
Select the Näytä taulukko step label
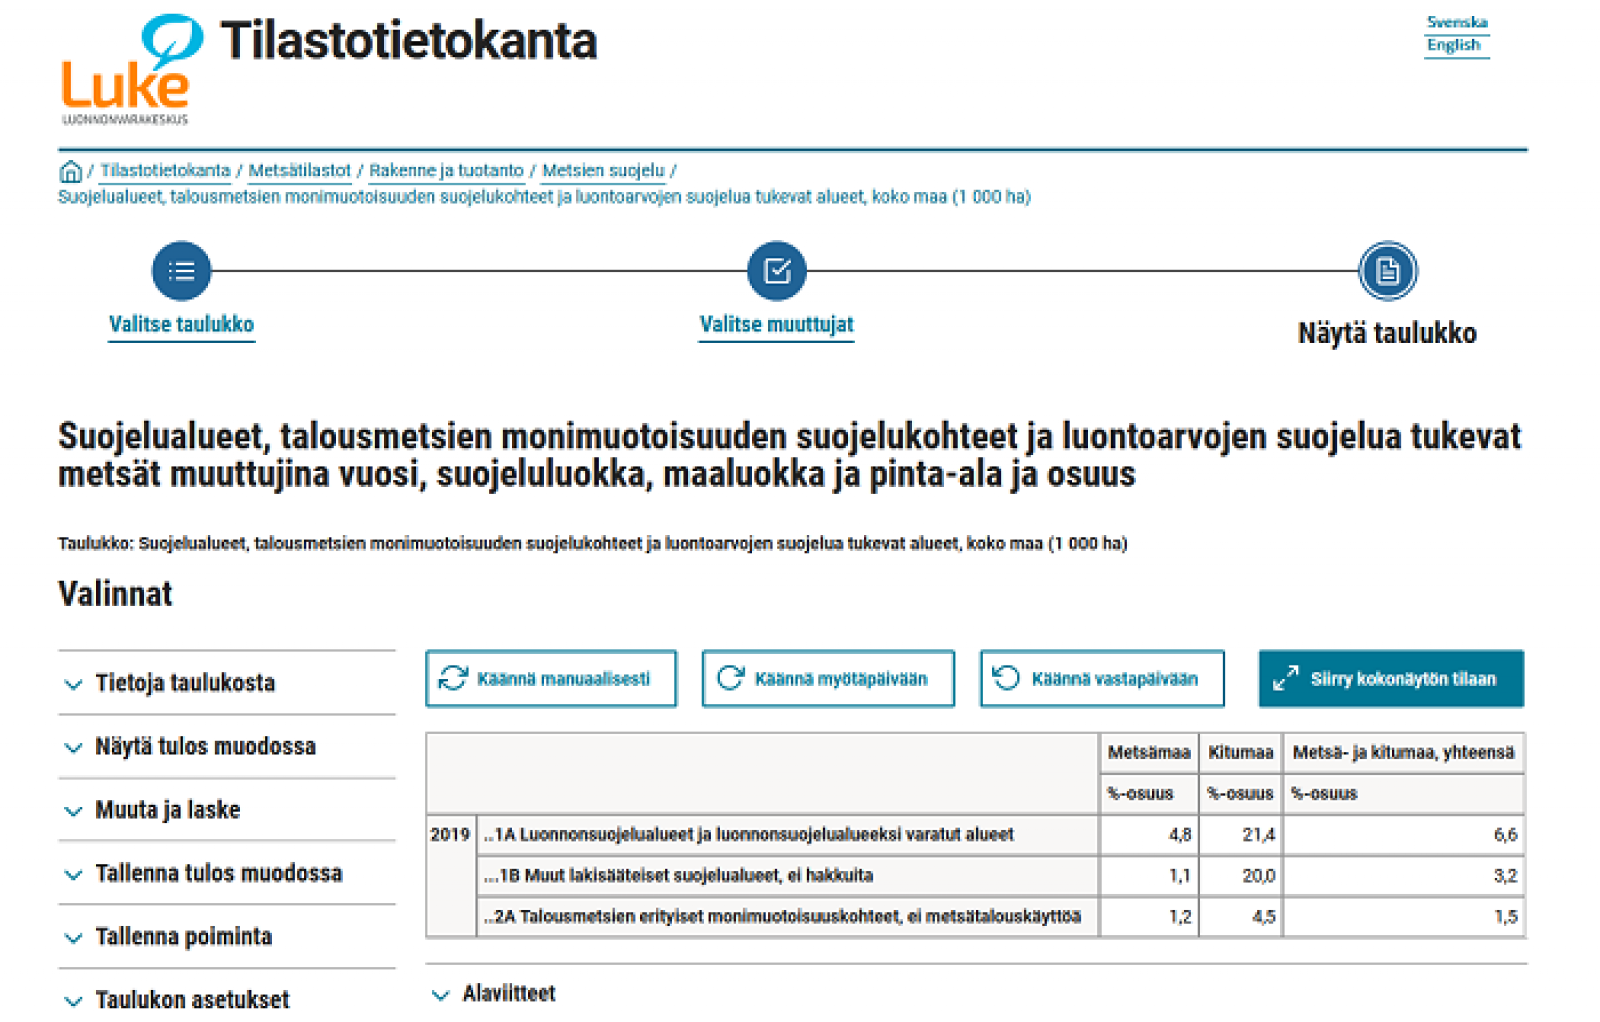(1387, 333)
